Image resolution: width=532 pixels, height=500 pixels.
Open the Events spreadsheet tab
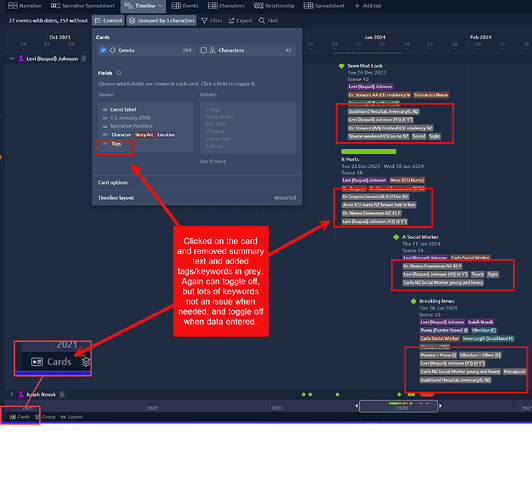(x=185, y=6)
